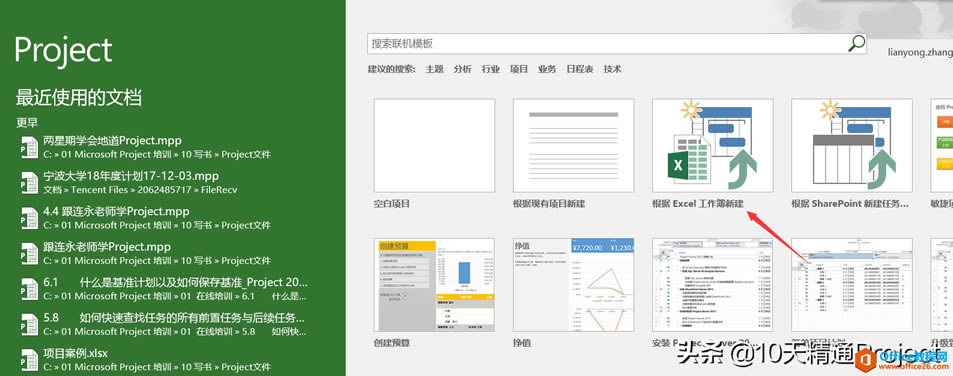This screenshot has height=376, width=953.
Task: Open file icon for 4.4 跟连永老师学Project.mpp
Action: point(29,217)
